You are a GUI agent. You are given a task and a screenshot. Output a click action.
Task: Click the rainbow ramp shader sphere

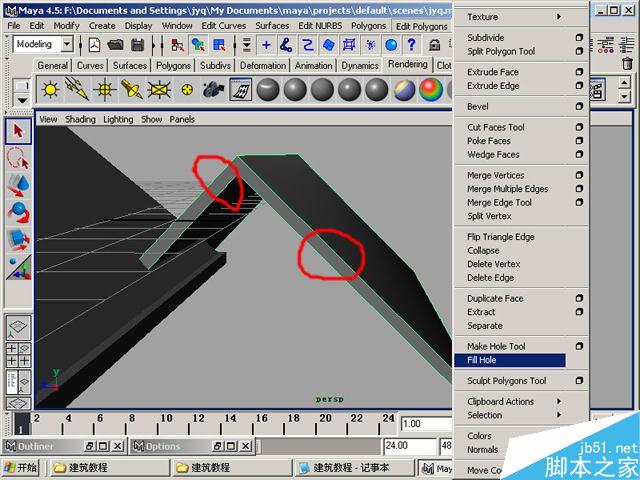(x=431, y=89)
